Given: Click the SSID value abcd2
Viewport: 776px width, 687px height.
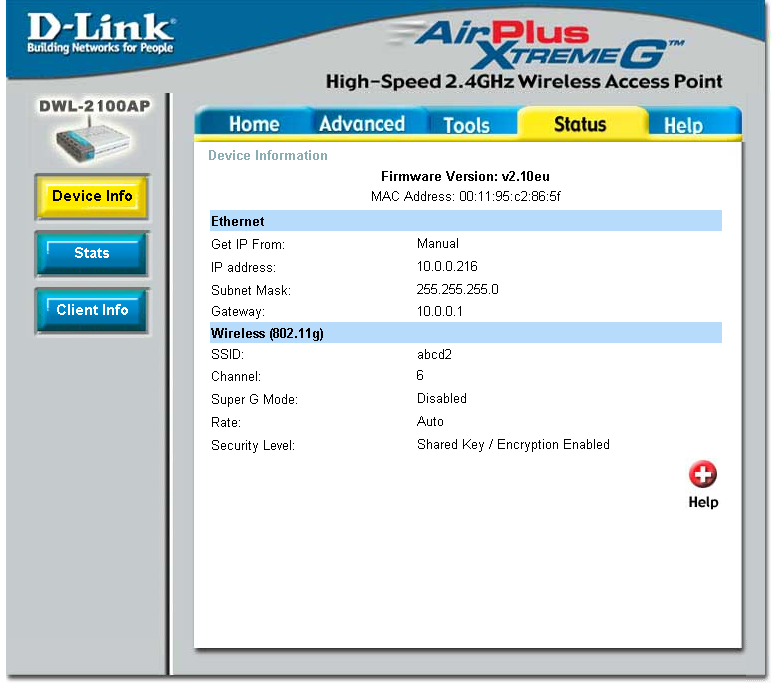Looking at the screenshot, I should [434, 354].
